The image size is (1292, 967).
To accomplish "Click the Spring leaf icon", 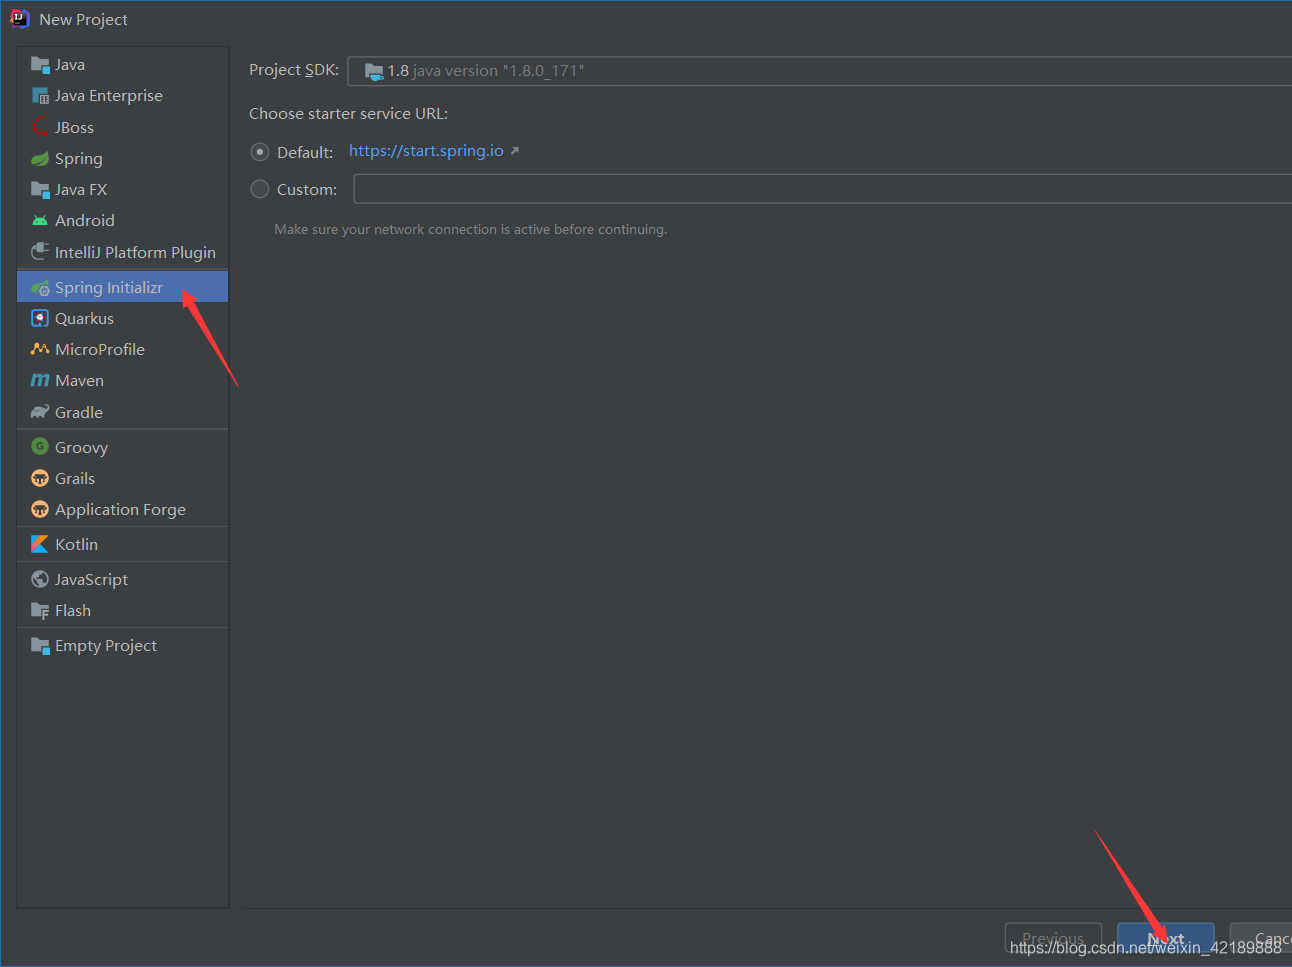I will point(40,158).
